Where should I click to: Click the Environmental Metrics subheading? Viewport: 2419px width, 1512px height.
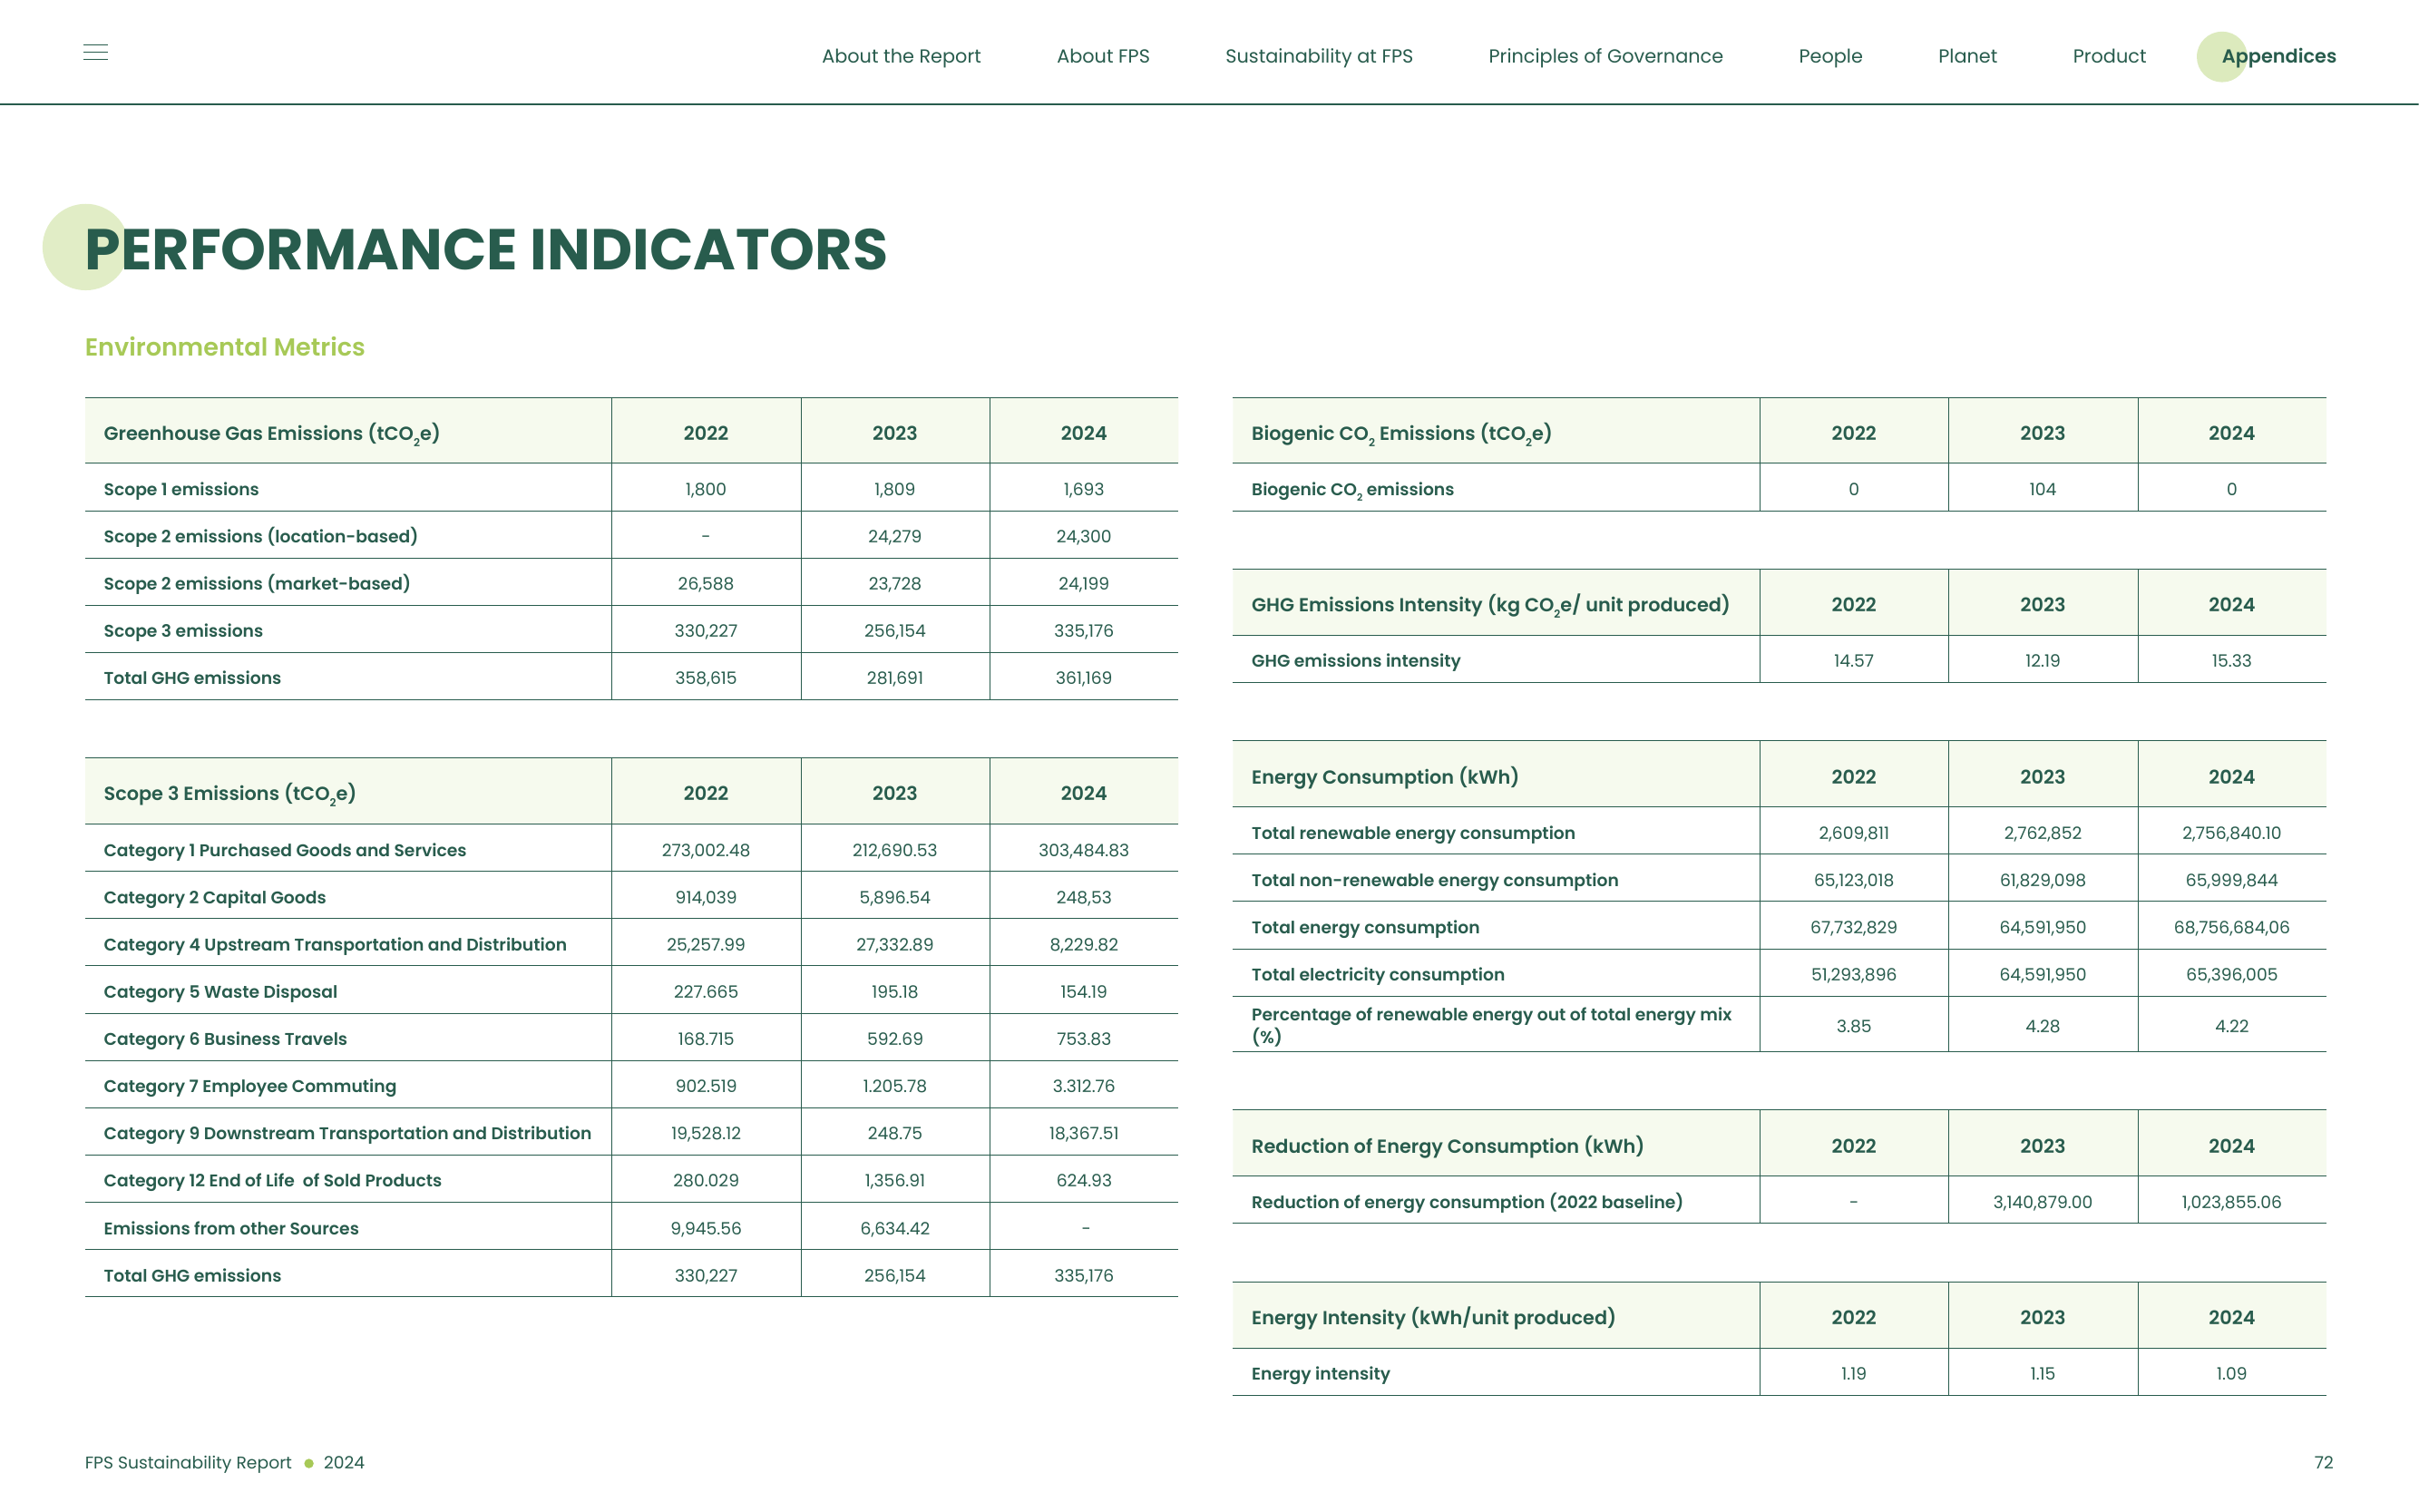[225, 347]
